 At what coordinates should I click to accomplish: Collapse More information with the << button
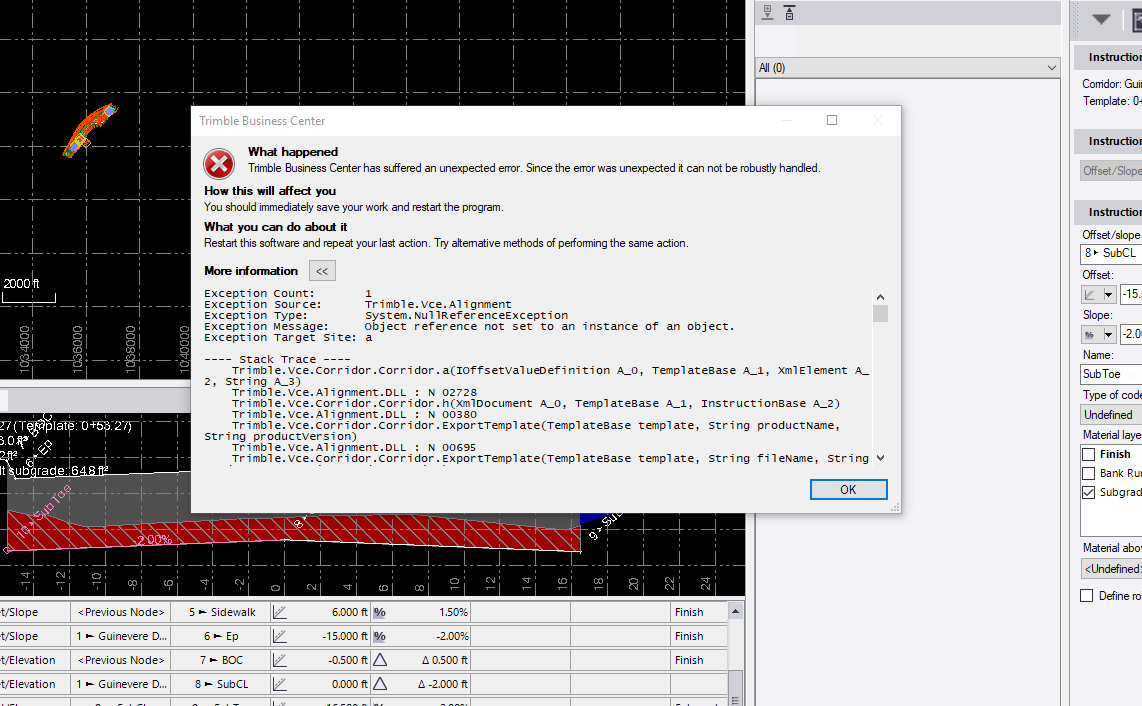322,271
